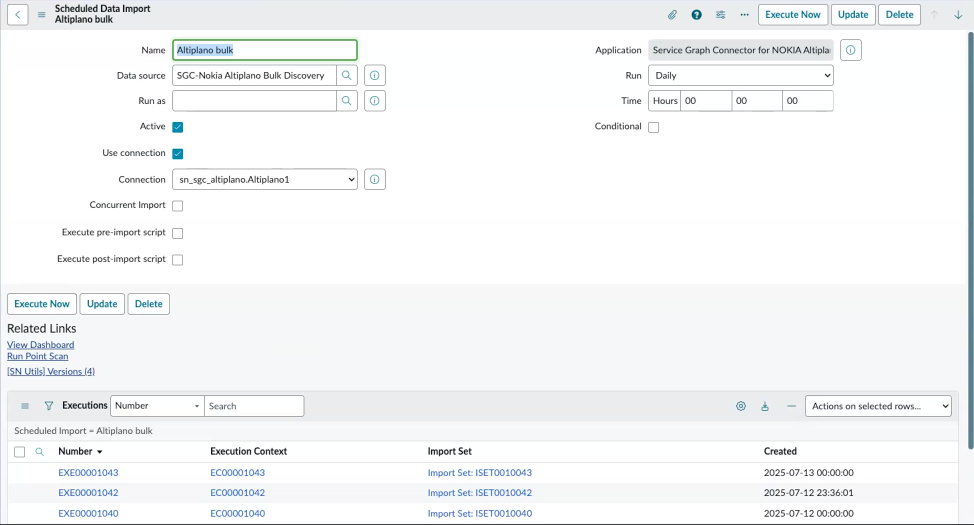Look up Run as user magnifier icon
Viewport: 974px width, 525px height.
point(347,101)
